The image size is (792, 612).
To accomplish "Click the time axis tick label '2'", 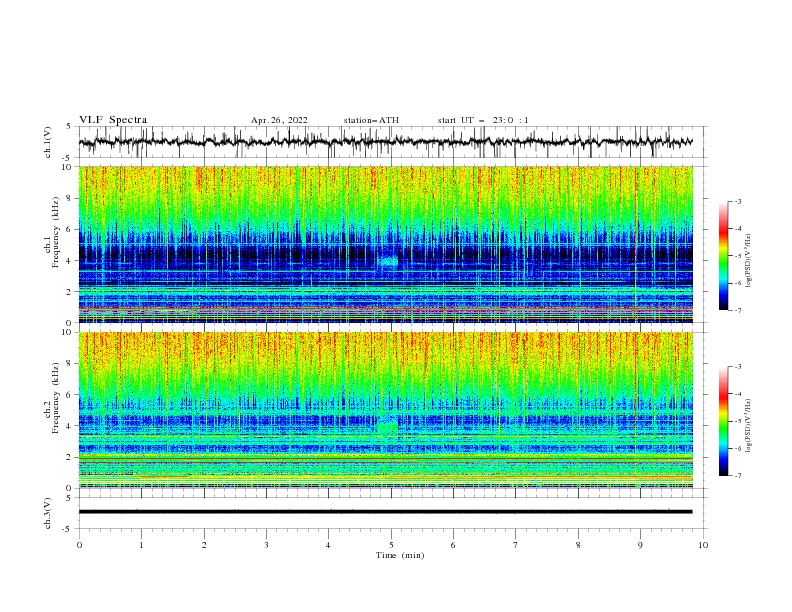I will (204, 545).
